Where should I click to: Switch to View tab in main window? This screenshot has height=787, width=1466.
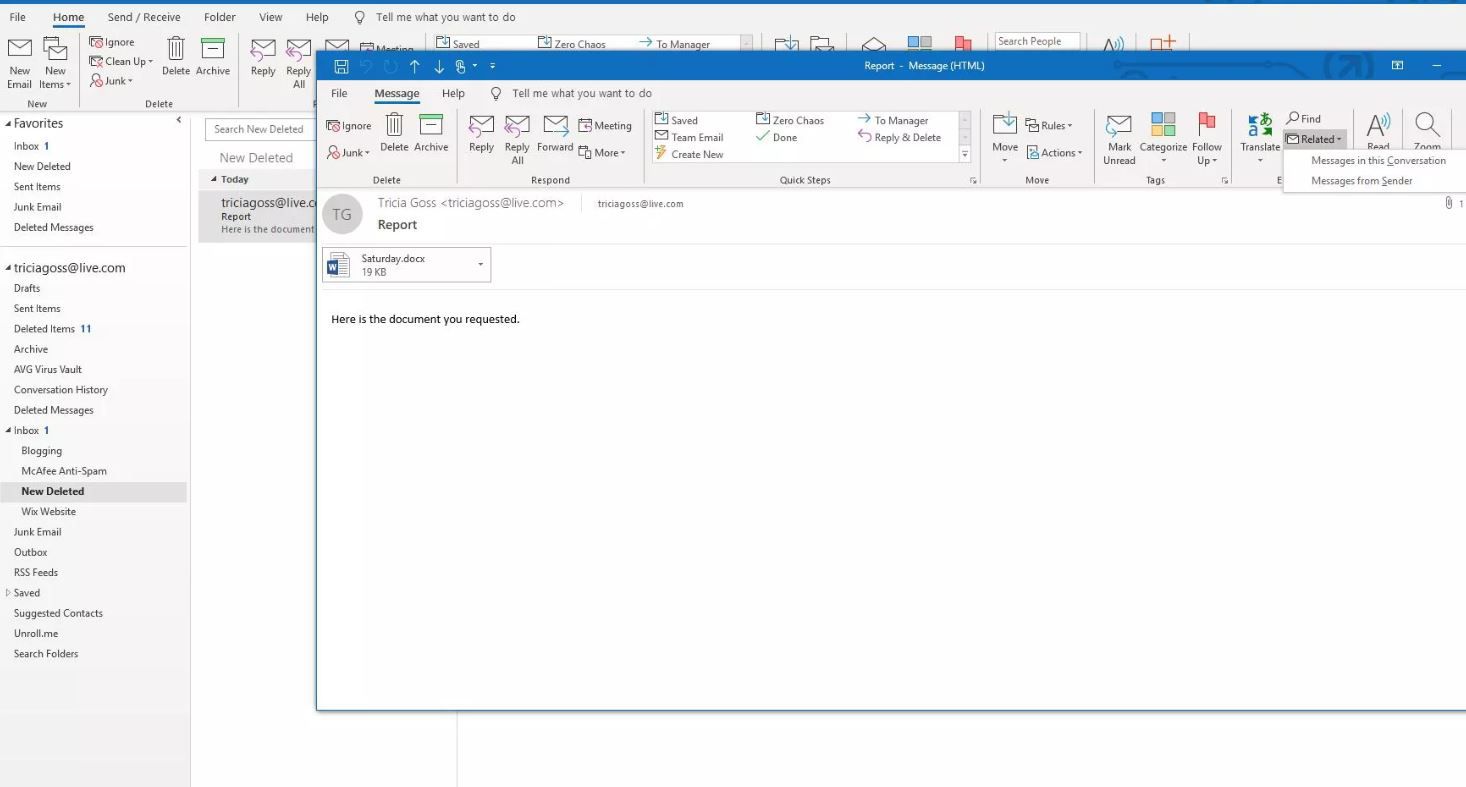(270, 17)
